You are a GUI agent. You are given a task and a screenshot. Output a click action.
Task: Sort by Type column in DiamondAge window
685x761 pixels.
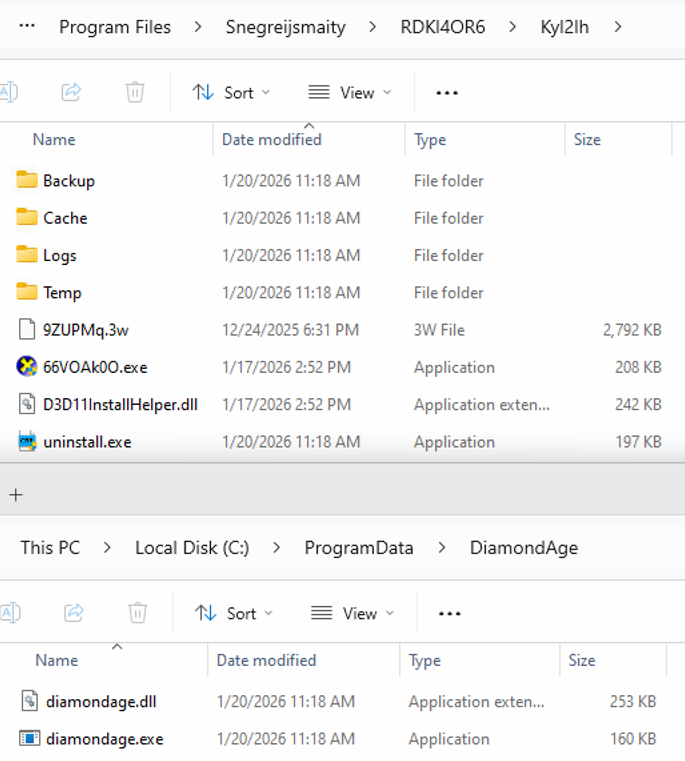[x=425, y=661]
